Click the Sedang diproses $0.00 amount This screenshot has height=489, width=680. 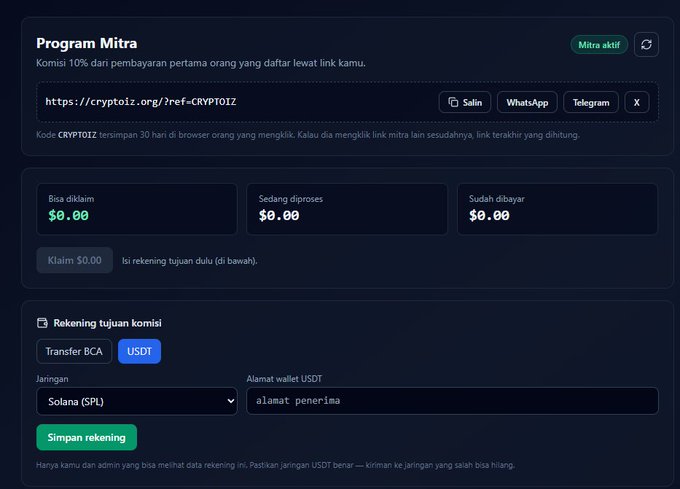pos(279,215)
